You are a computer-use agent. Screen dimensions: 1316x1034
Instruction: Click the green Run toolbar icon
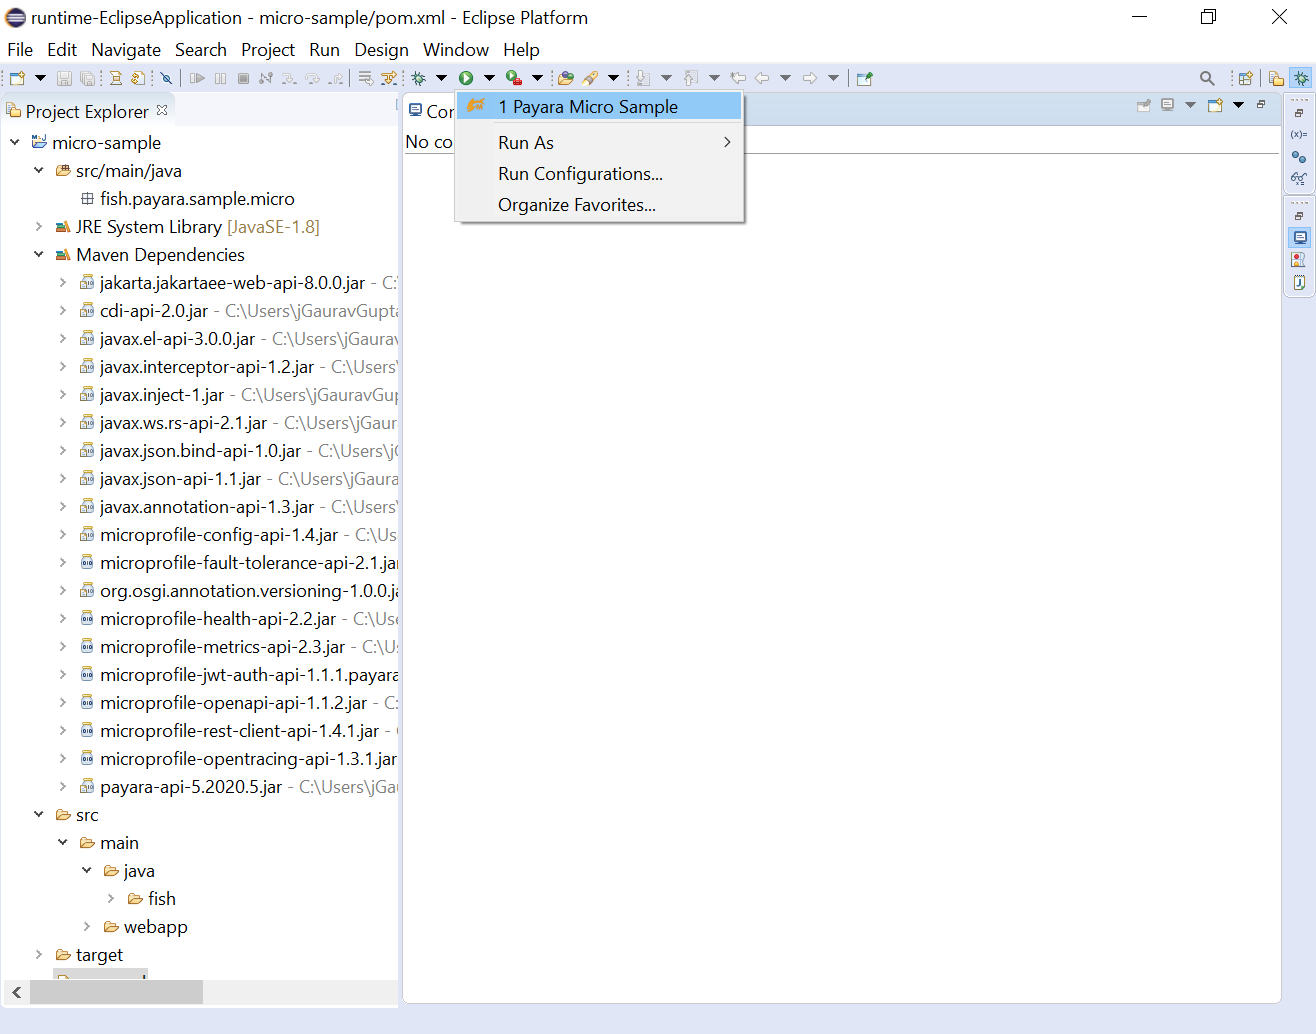pos(466,78)
